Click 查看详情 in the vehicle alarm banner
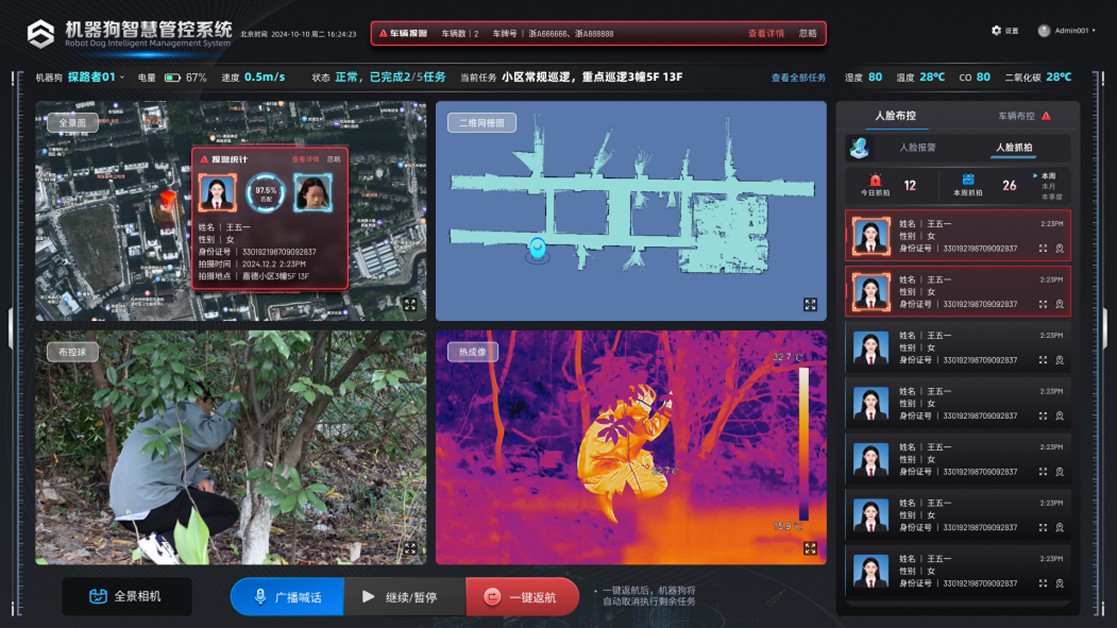 [766, 33]
